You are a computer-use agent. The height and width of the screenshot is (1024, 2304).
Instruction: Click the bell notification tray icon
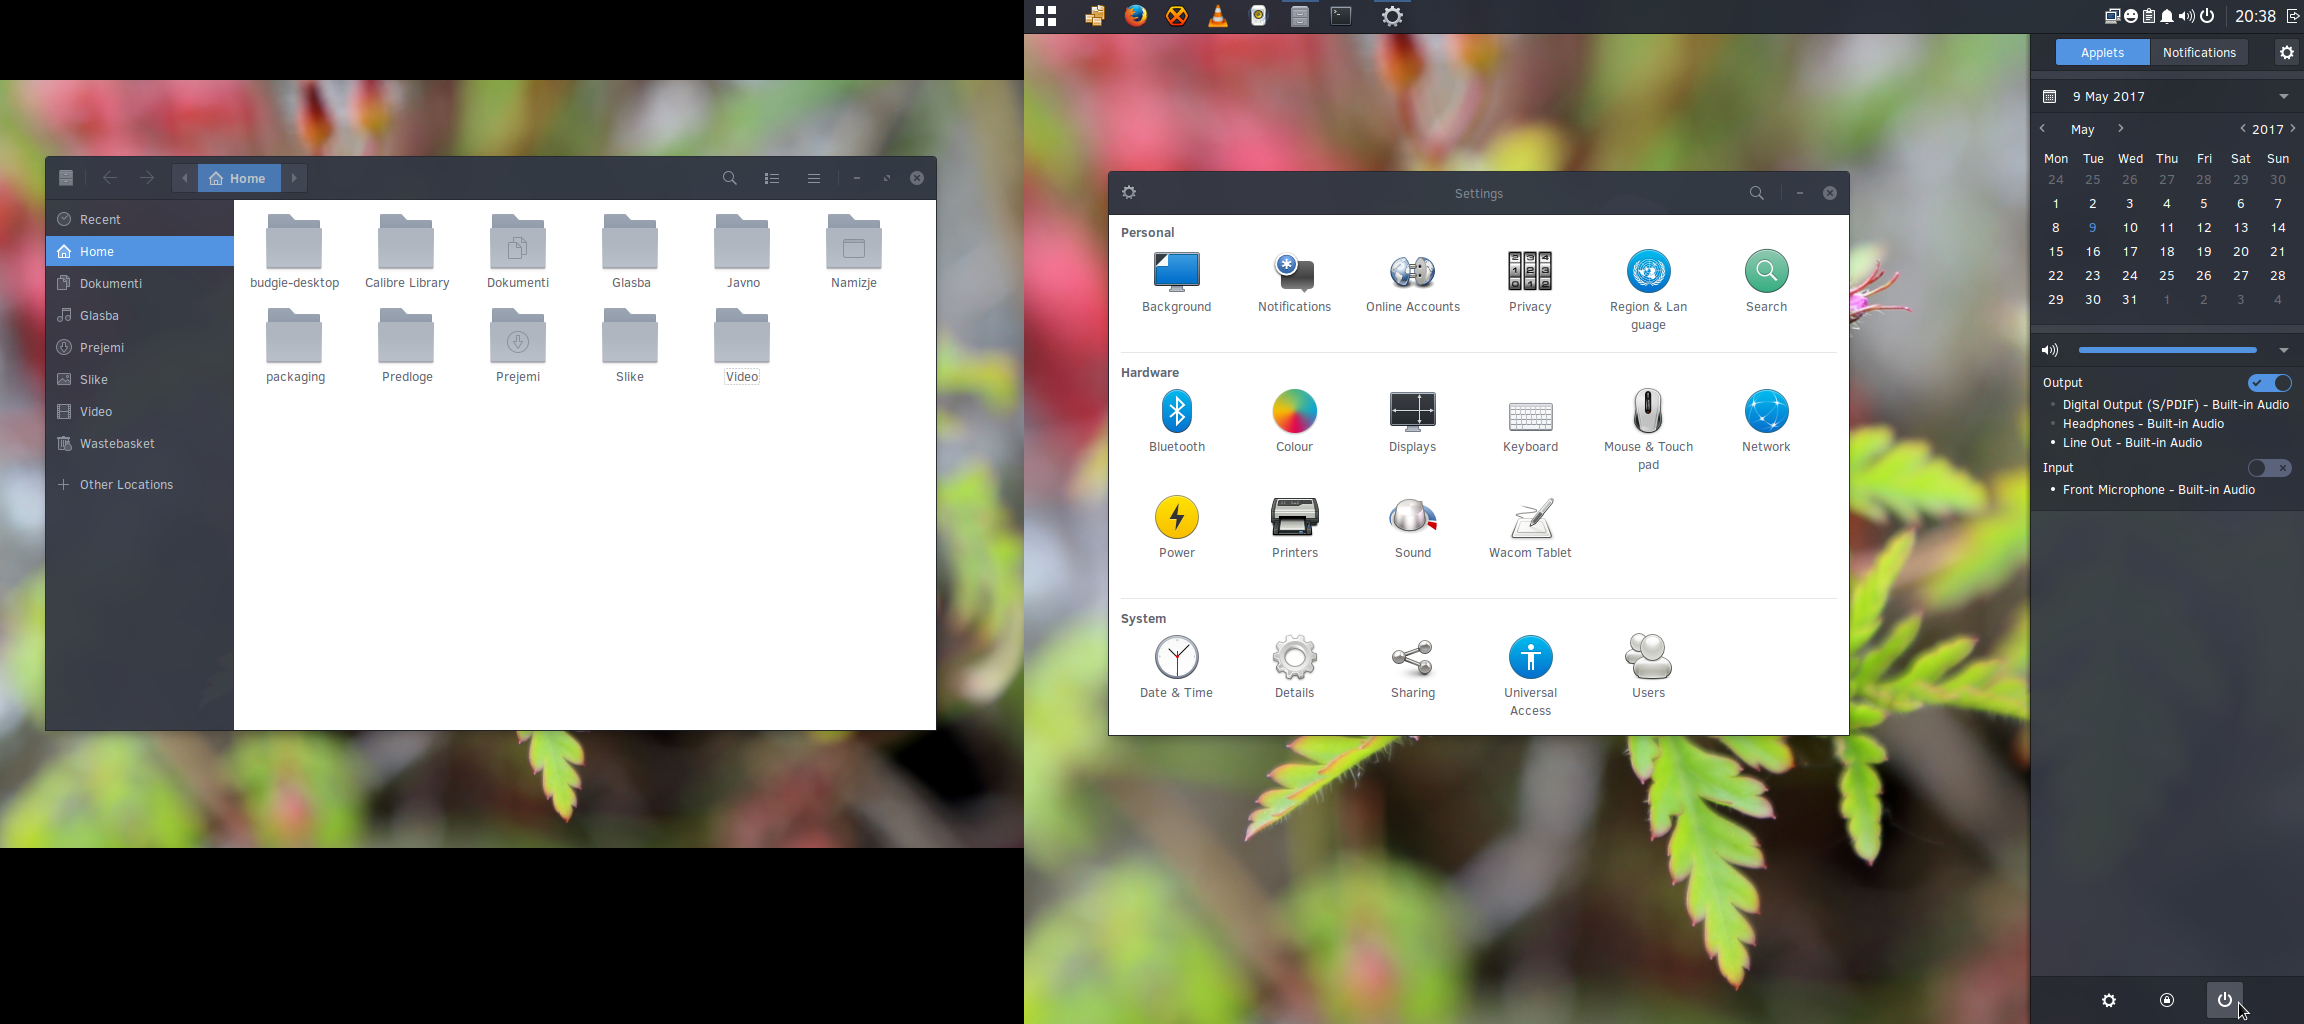pos(2167,16)
